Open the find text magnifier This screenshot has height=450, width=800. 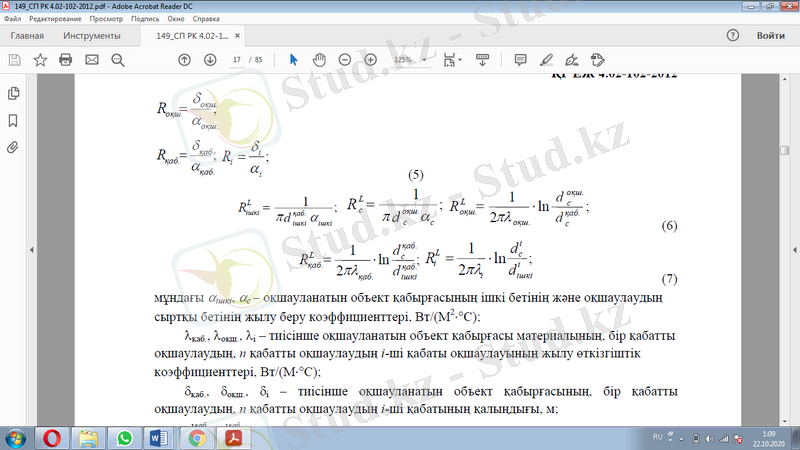click(x=118, y=60)
